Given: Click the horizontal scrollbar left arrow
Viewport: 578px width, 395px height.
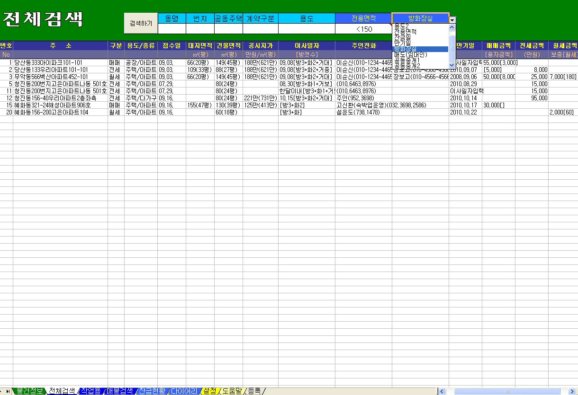Looking at the screenshot, I should point(442,391).
